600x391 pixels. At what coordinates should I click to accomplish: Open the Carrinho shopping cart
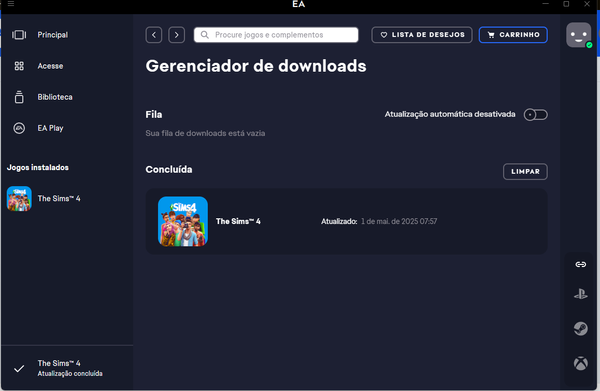[x=513, y=35]
